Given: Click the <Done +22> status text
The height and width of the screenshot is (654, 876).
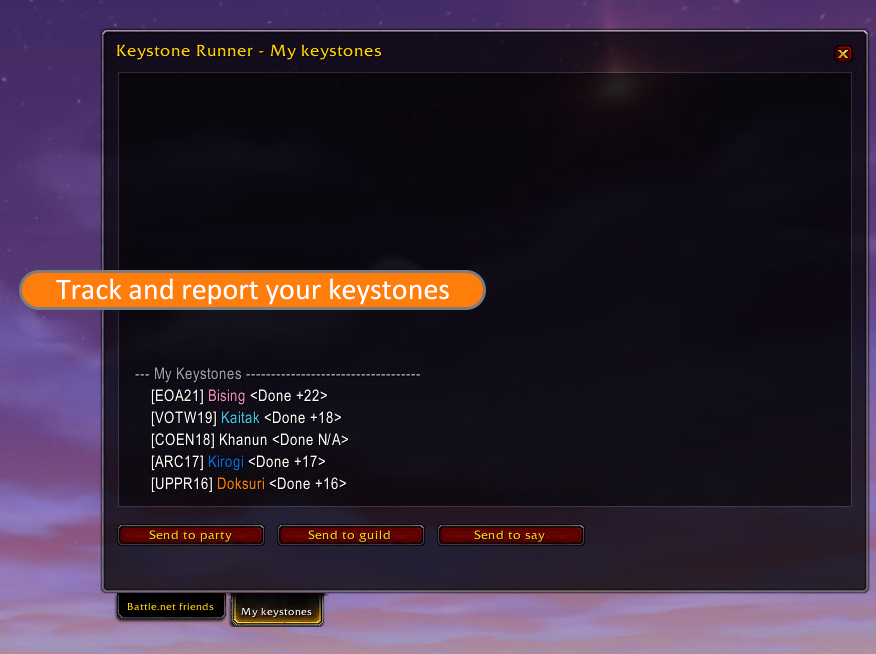Looking at the screenshot, I should [288, 396].
